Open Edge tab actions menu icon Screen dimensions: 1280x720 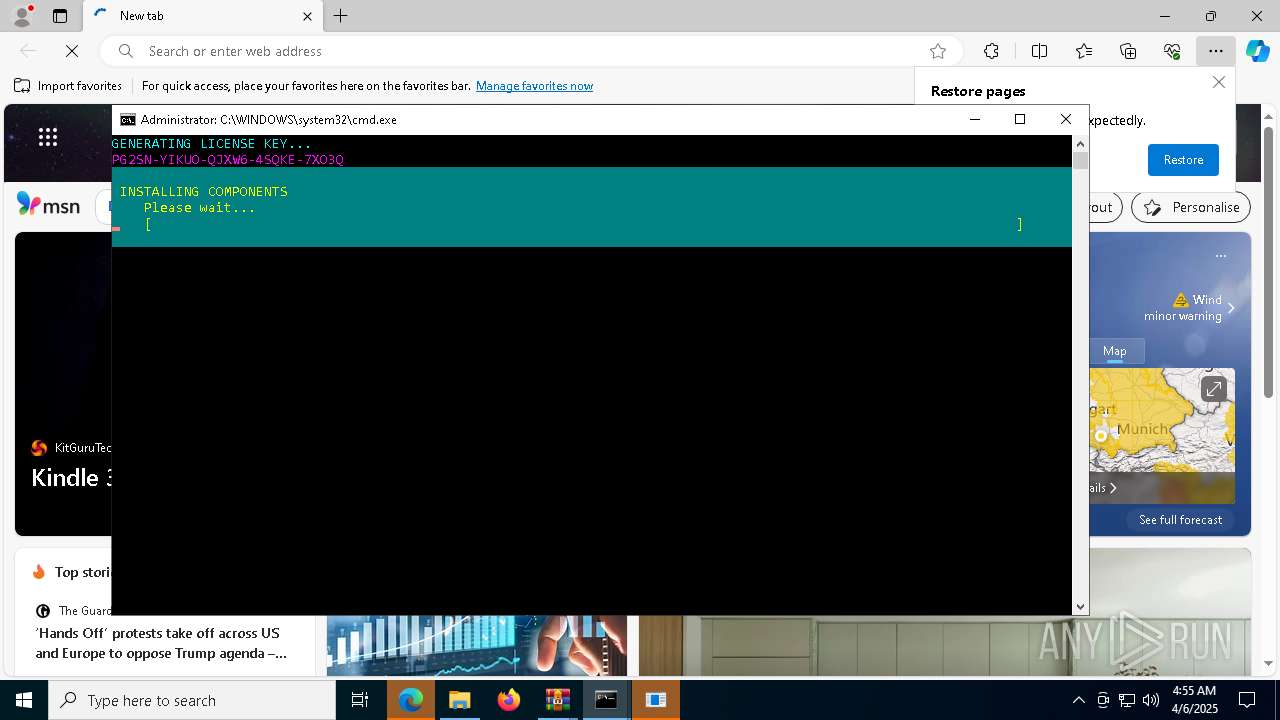point(60,16)
